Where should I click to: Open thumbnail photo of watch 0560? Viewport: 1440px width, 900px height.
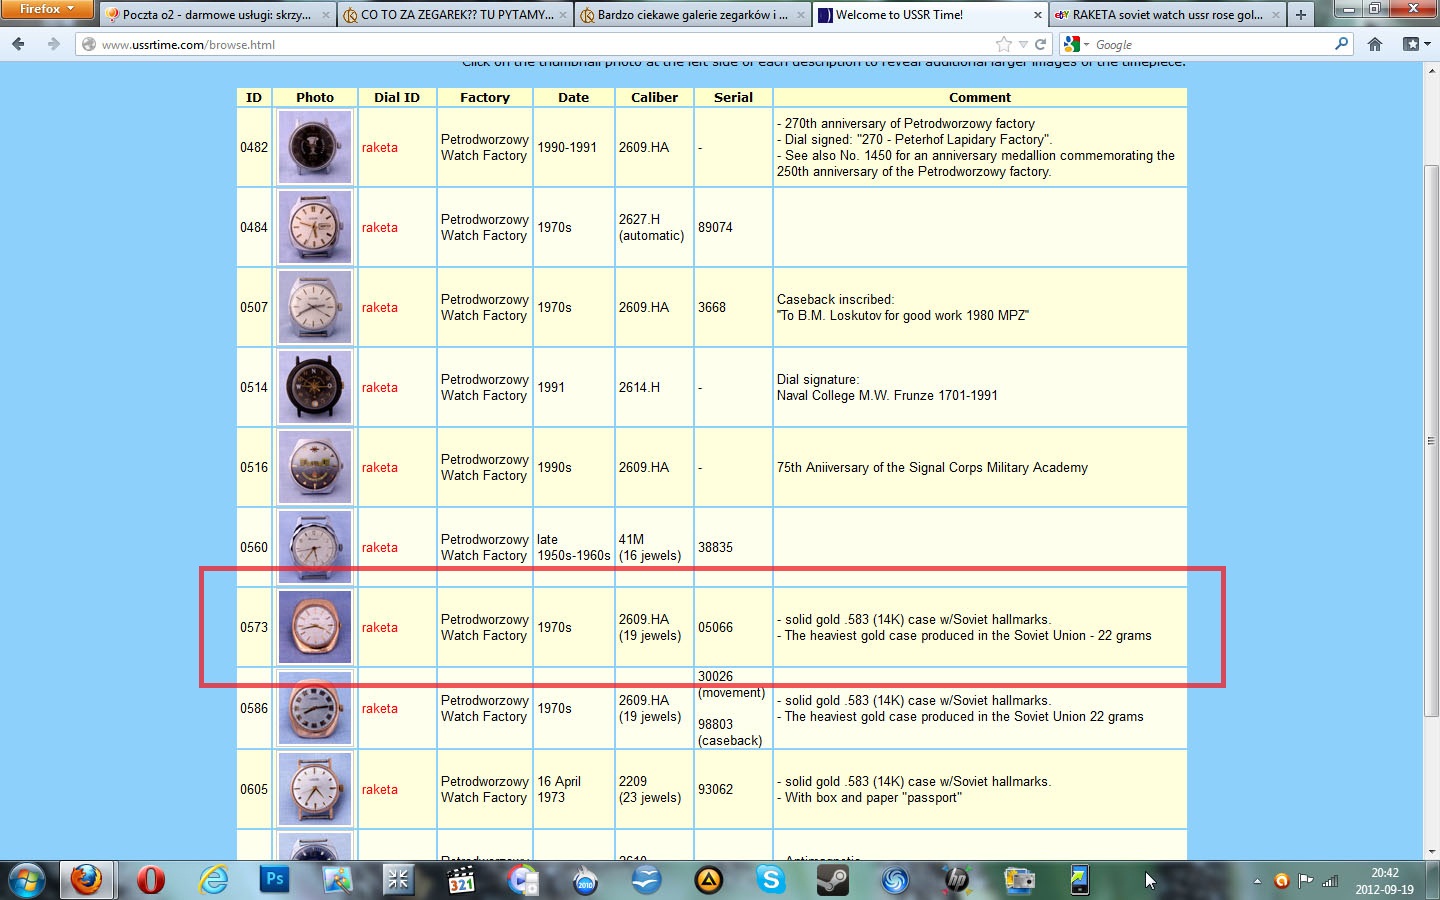tap(315, 547)
